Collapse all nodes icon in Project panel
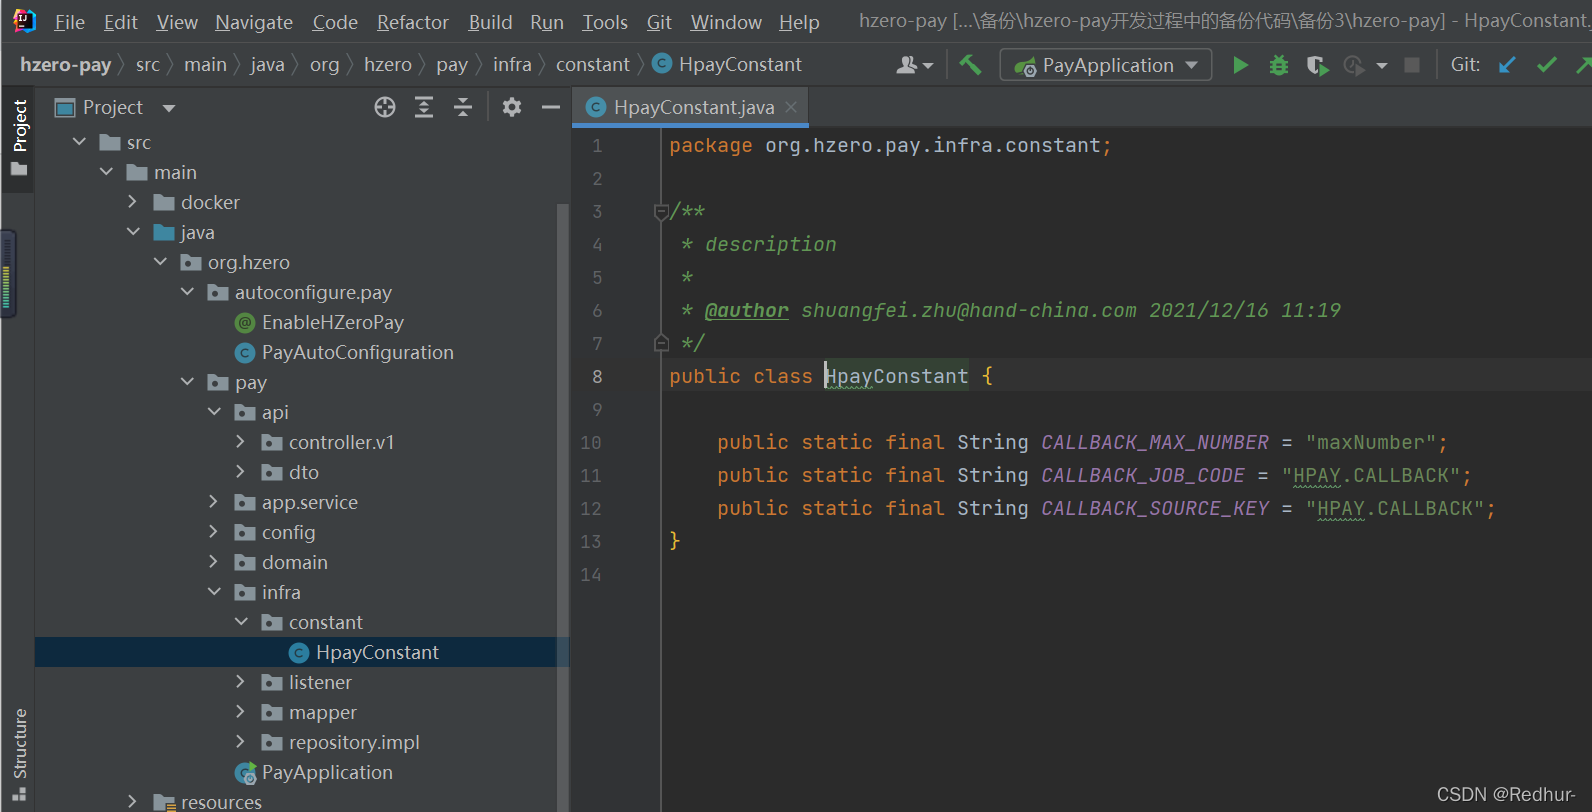Screen dimensions: 1592x812 coord(463,107)
